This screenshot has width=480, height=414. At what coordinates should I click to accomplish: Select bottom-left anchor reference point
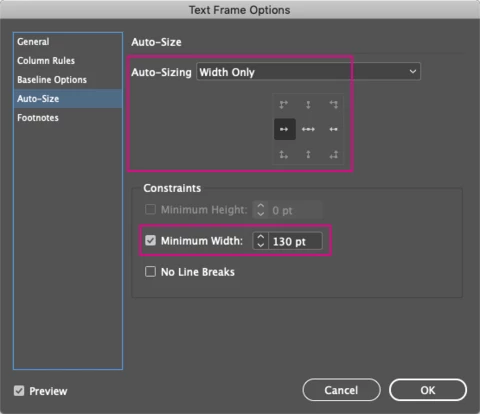coord(283,154)
